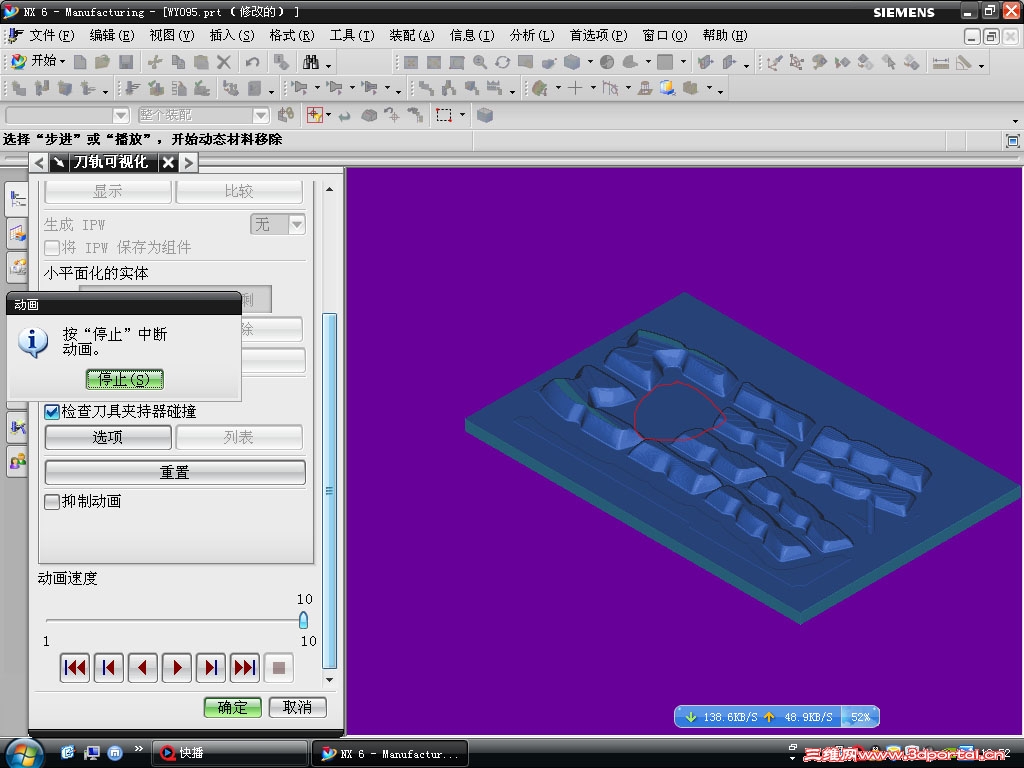Viewport: 1024px width, 768px height.
Task: Click the Windows Start orb
Action: 24,753
